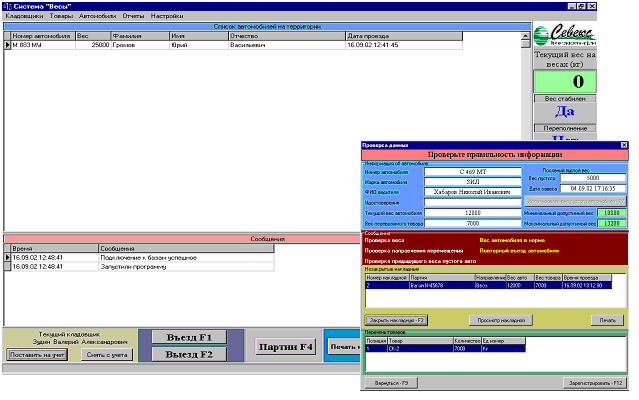
Task: Select message Подключение к базам успешное
Action: (x=186, y=257)
